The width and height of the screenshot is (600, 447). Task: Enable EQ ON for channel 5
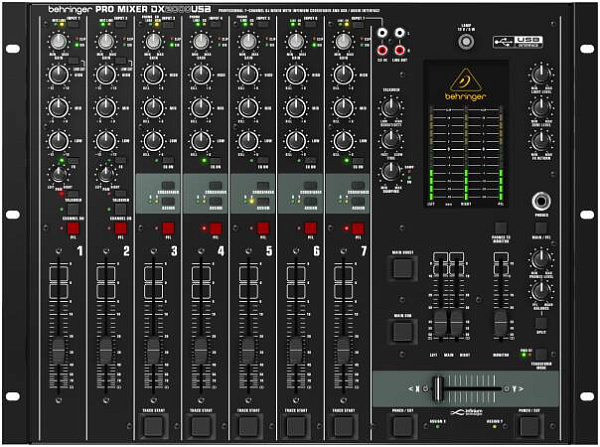pyautogui.click(x=263, y=161)
